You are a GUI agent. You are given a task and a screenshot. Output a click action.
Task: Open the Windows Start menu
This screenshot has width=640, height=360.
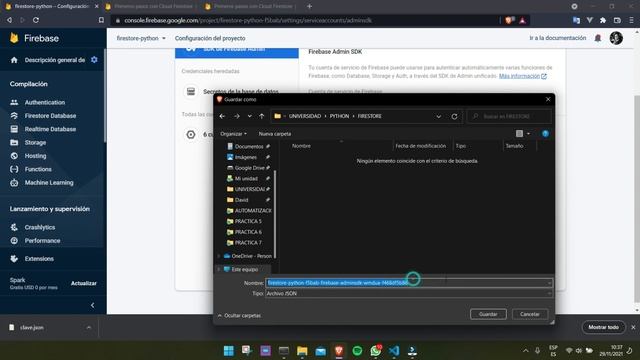[229, 351]
